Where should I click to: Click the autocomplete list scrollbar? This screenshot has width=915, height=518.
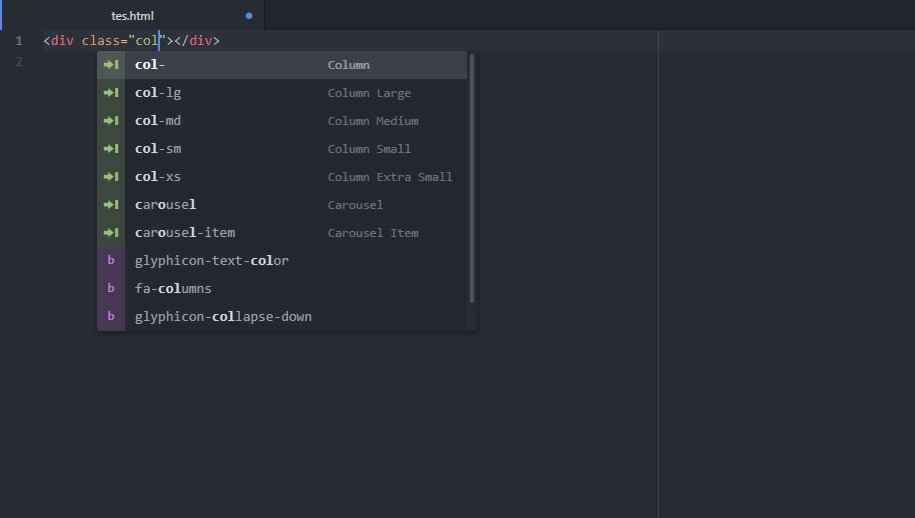[472, 178]
